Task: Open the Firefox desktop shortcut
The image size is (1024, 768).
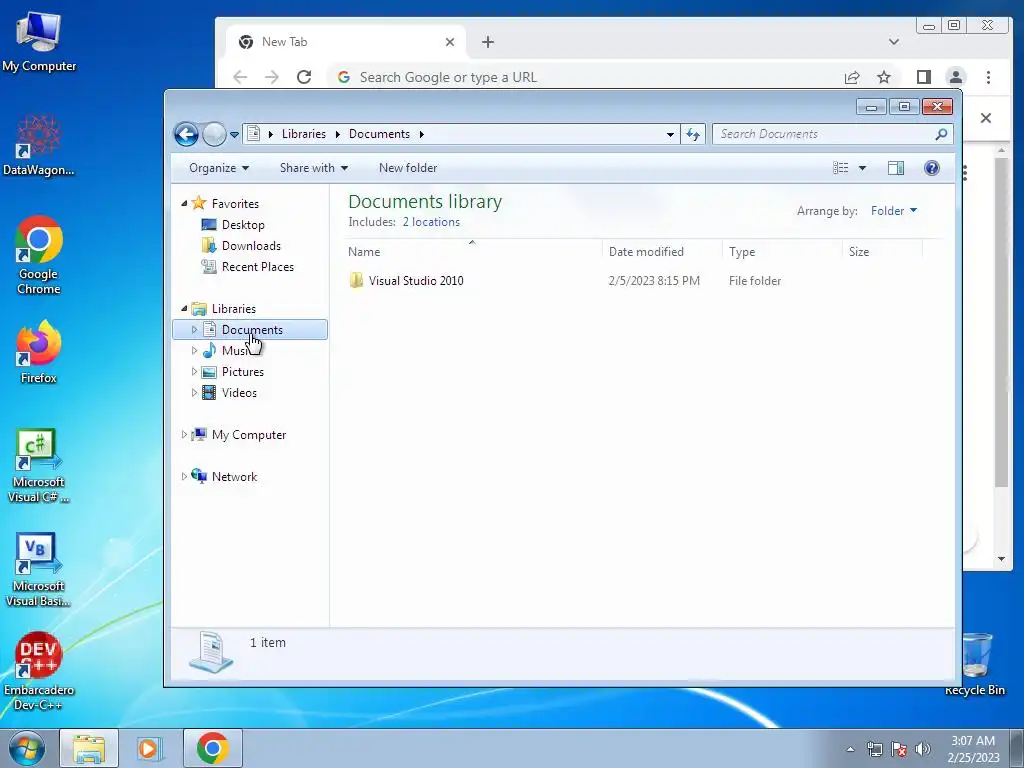Action: (39, 352)
